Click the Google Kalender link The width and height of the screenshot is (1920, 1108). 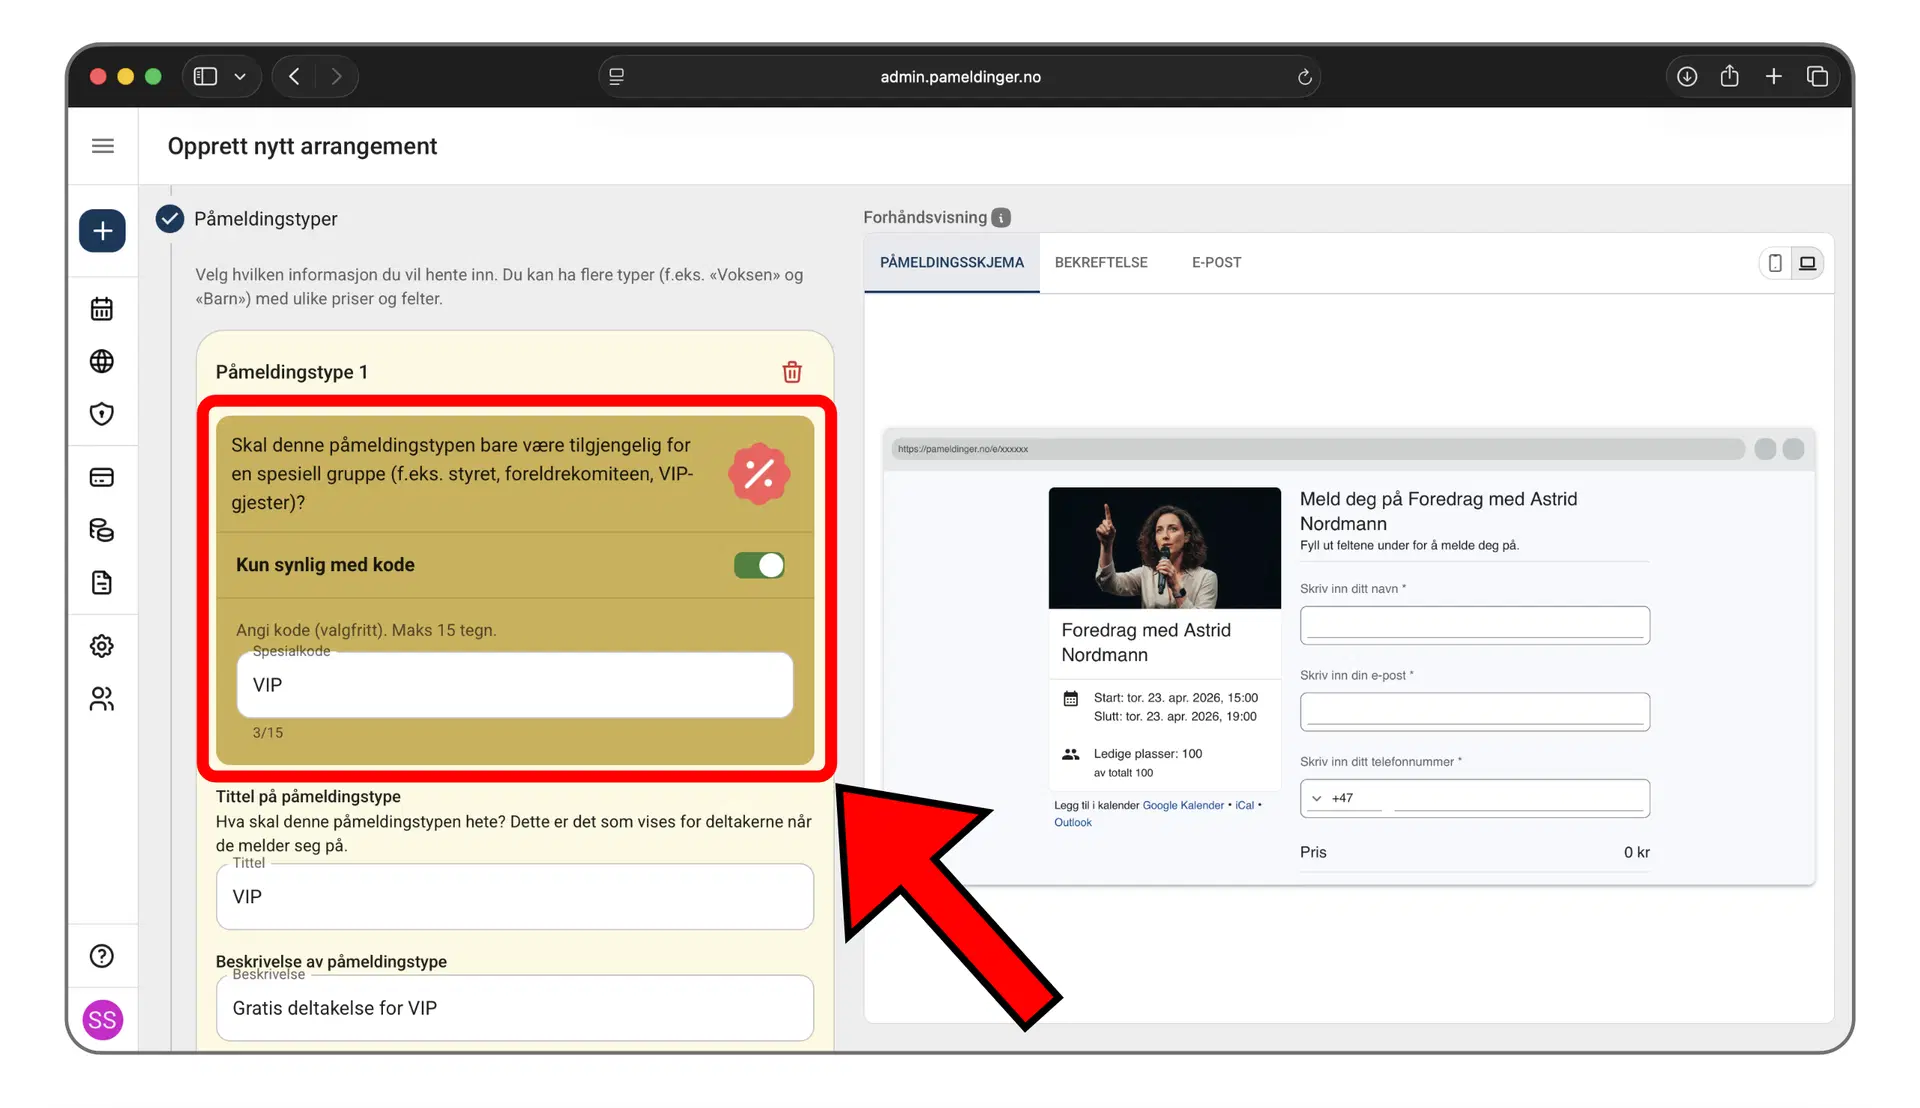click(1183, 806)
